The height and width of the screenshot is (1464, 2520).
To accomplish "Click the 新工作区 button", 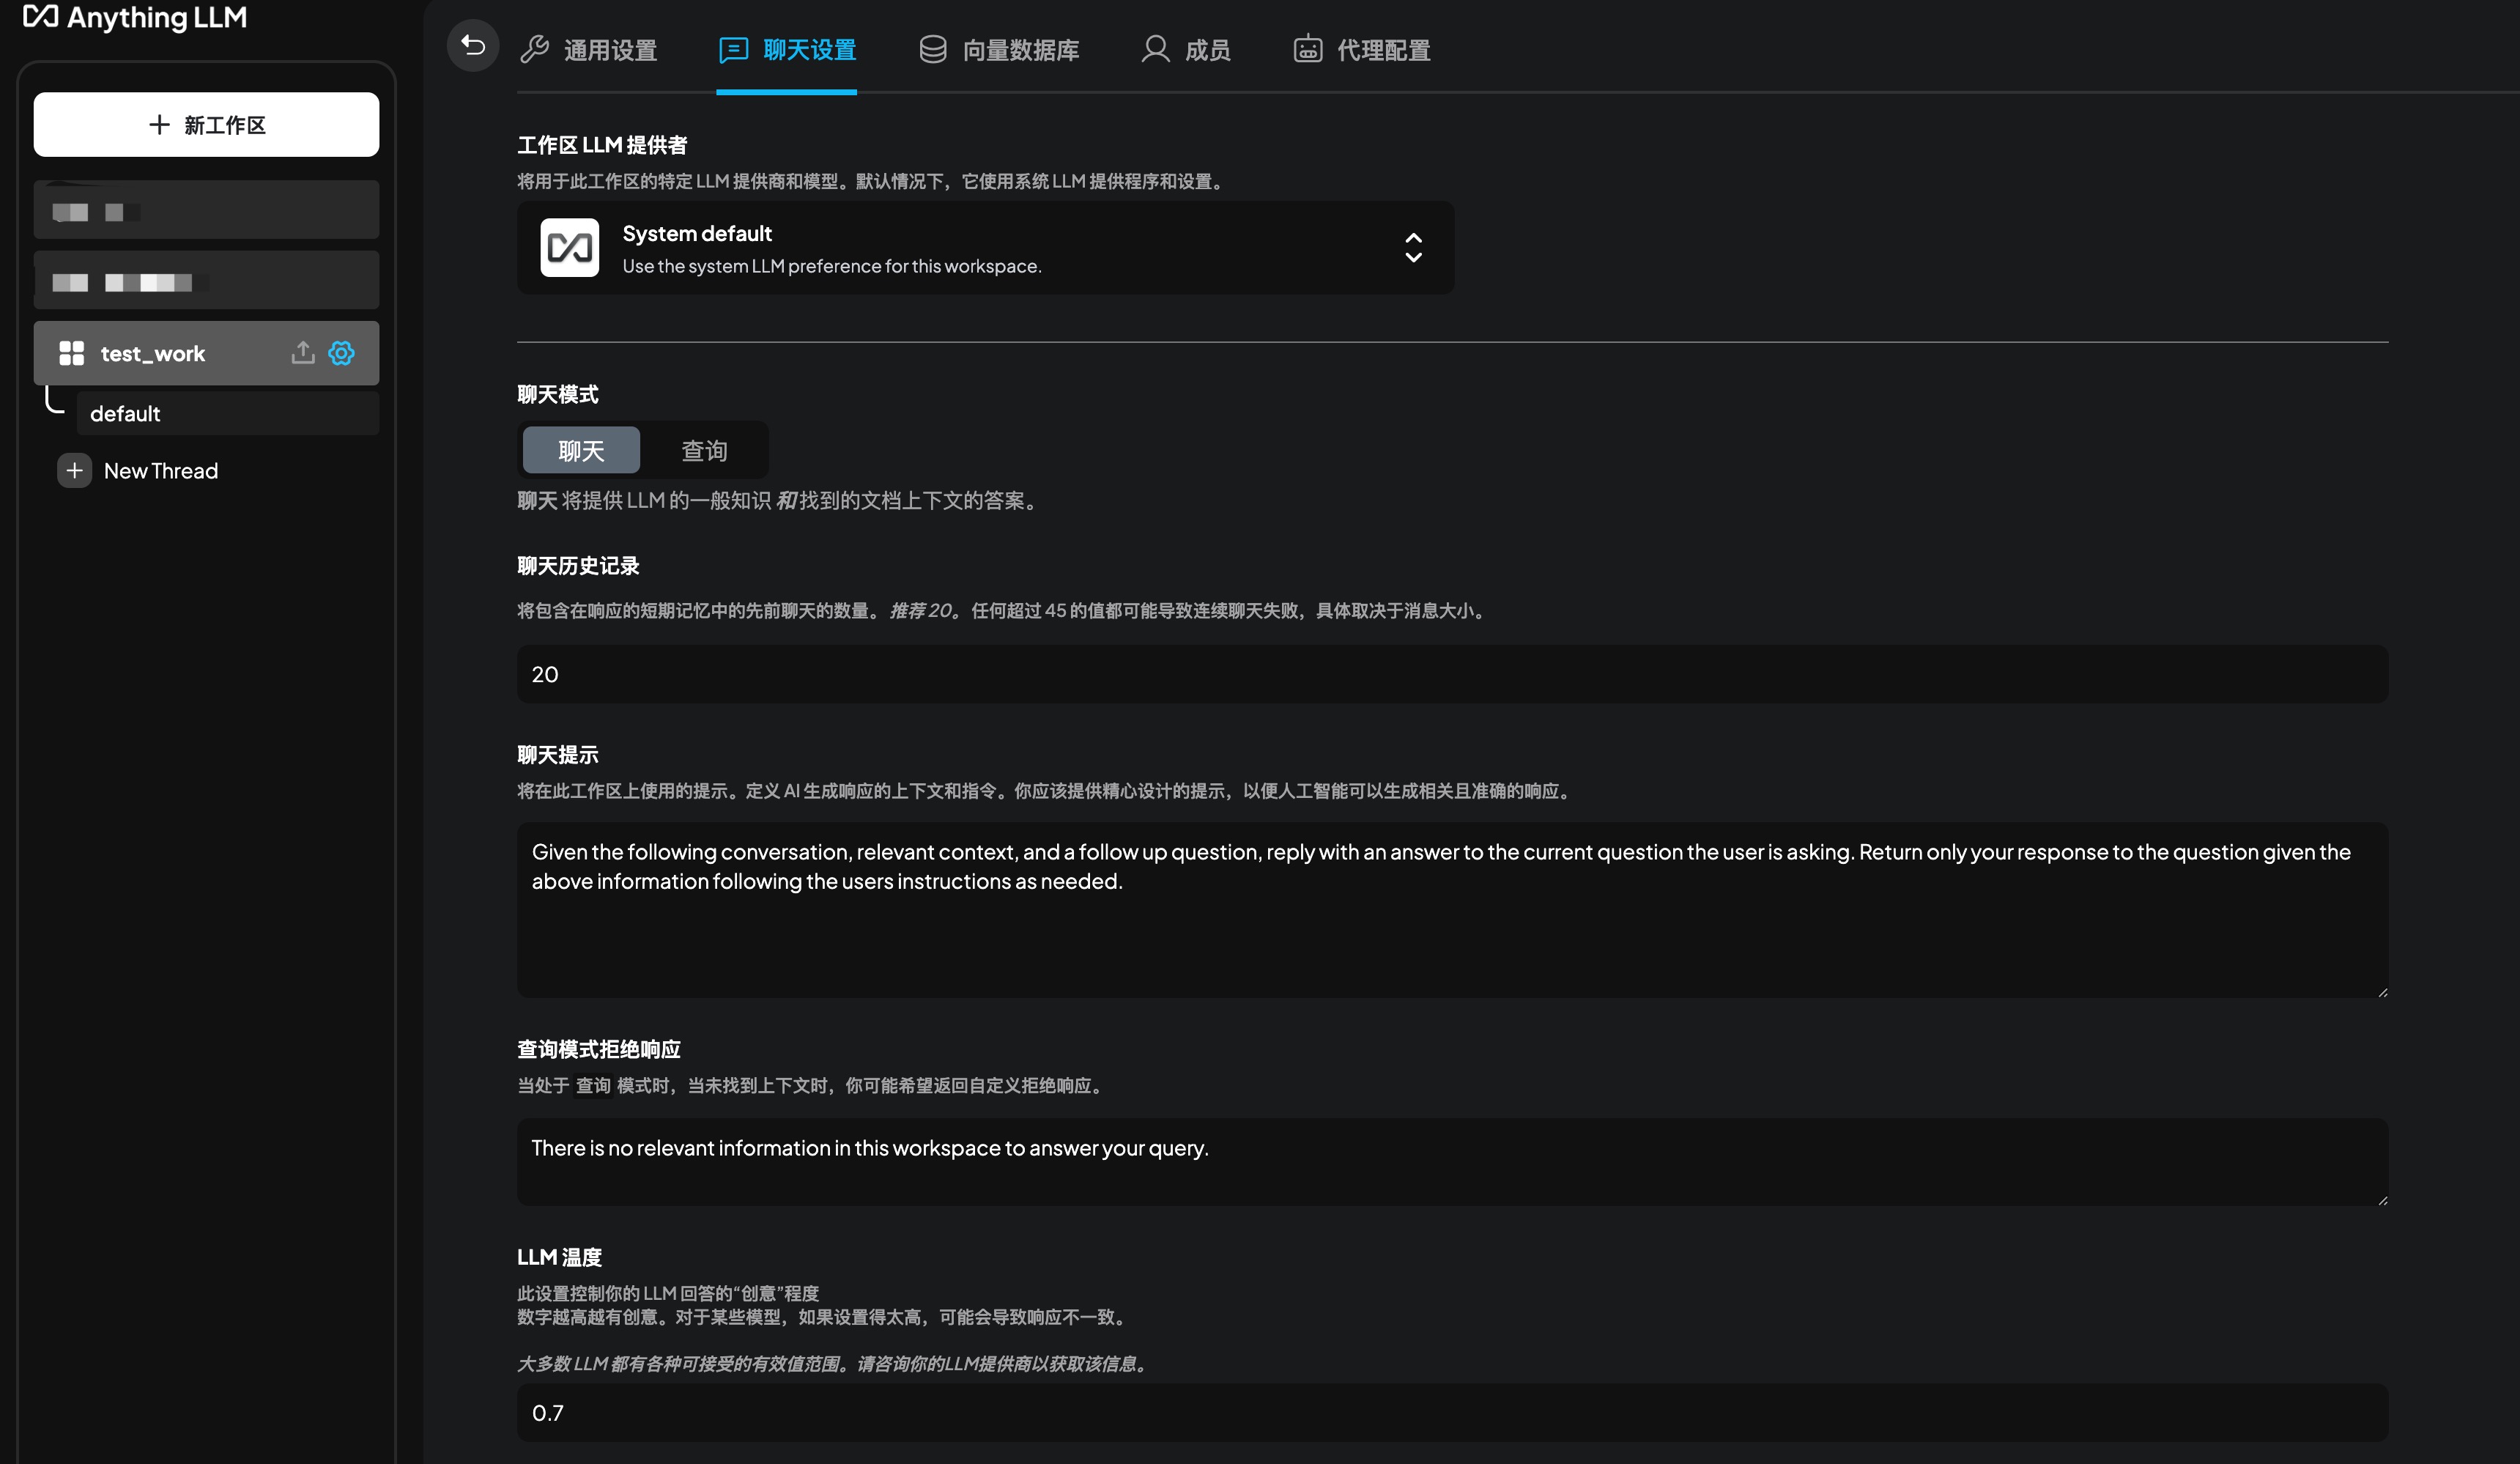I will pos(206,124).
